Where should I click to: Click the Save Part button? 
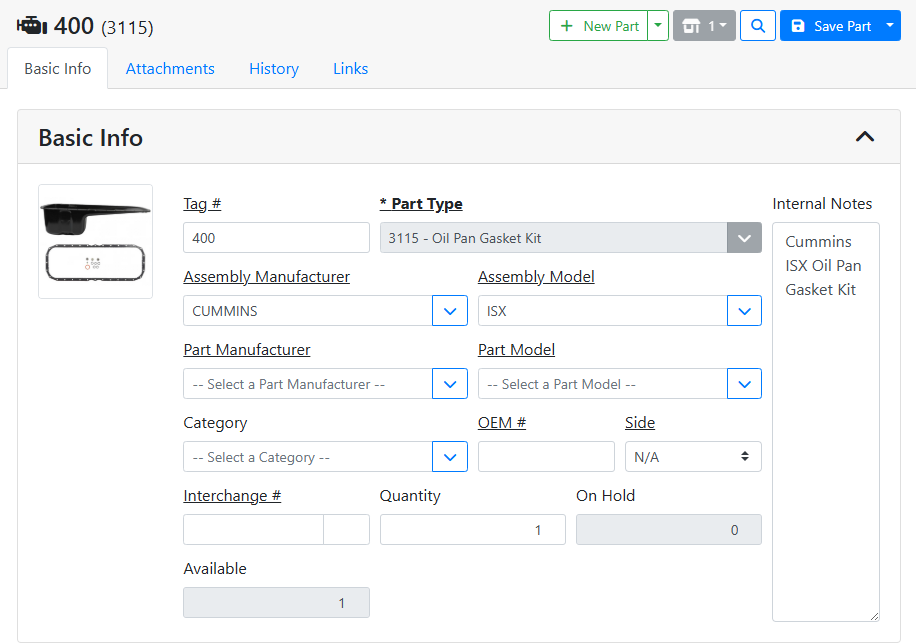coord(830,26)
